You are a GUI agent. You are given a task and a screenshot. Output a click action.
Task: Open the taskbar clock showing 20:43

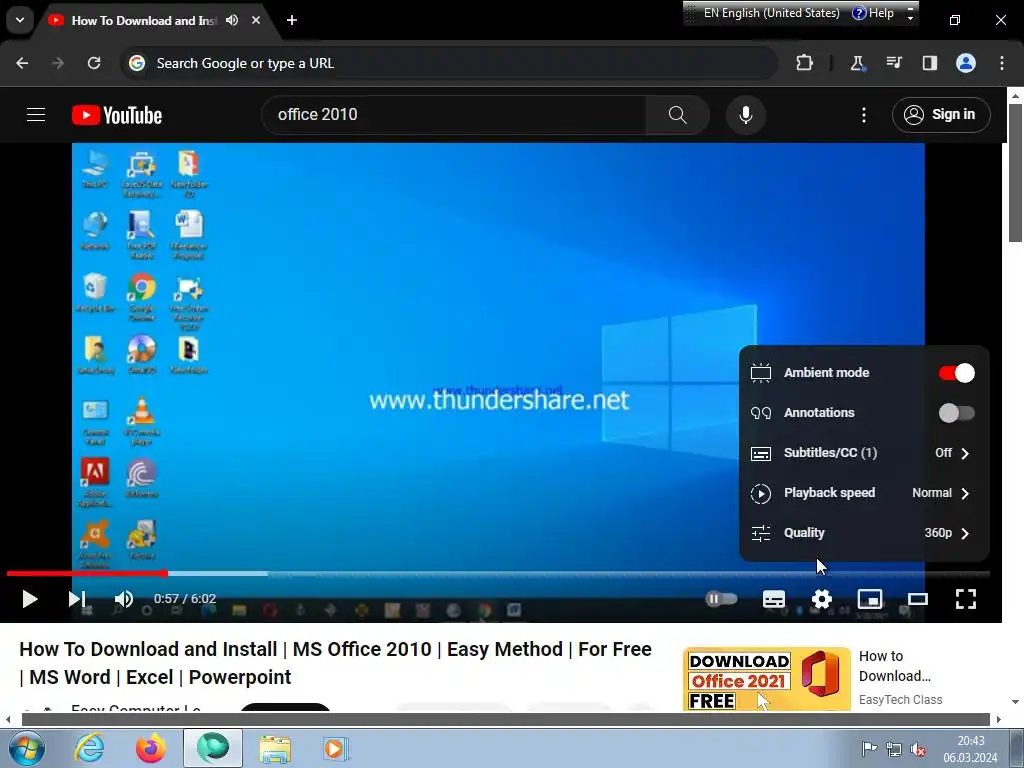tap(970, 749)
